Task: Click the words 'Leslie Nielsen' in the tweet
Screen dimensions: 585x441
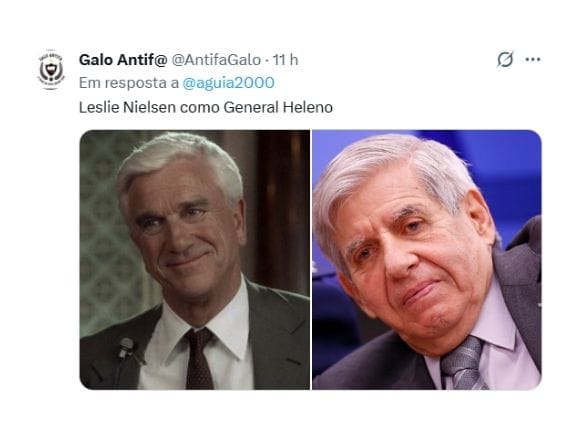Action: pyautogui.click(x=127, y=107)
